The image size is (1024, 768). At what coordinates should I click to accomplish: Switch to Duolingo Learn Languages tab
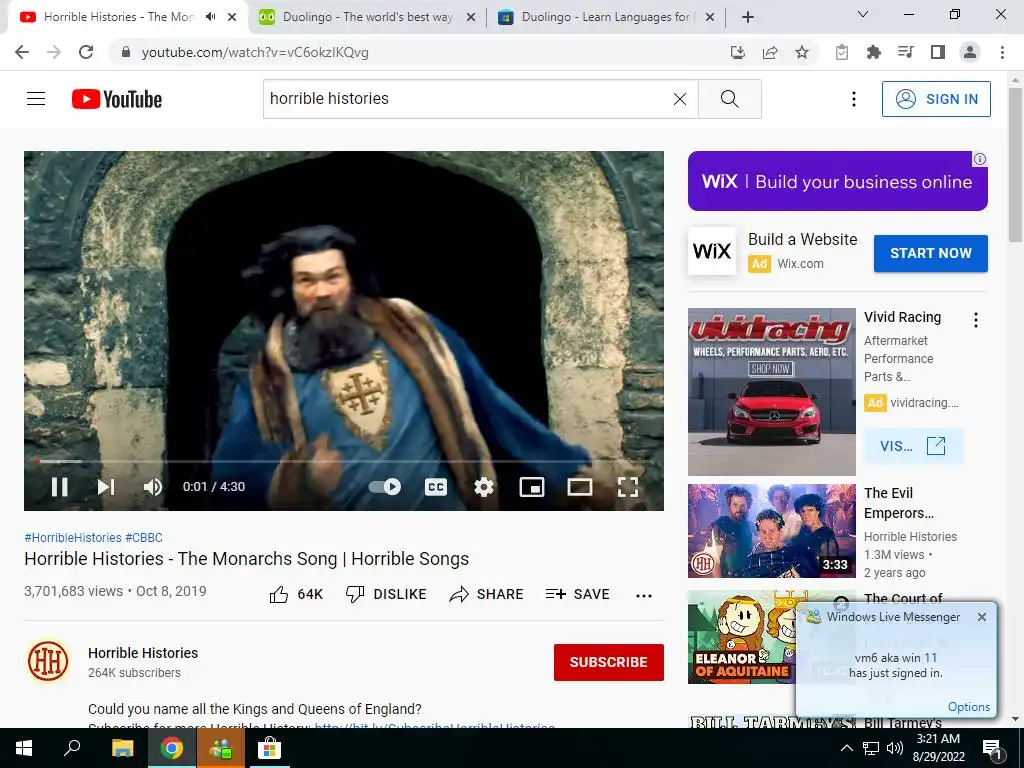606,17
